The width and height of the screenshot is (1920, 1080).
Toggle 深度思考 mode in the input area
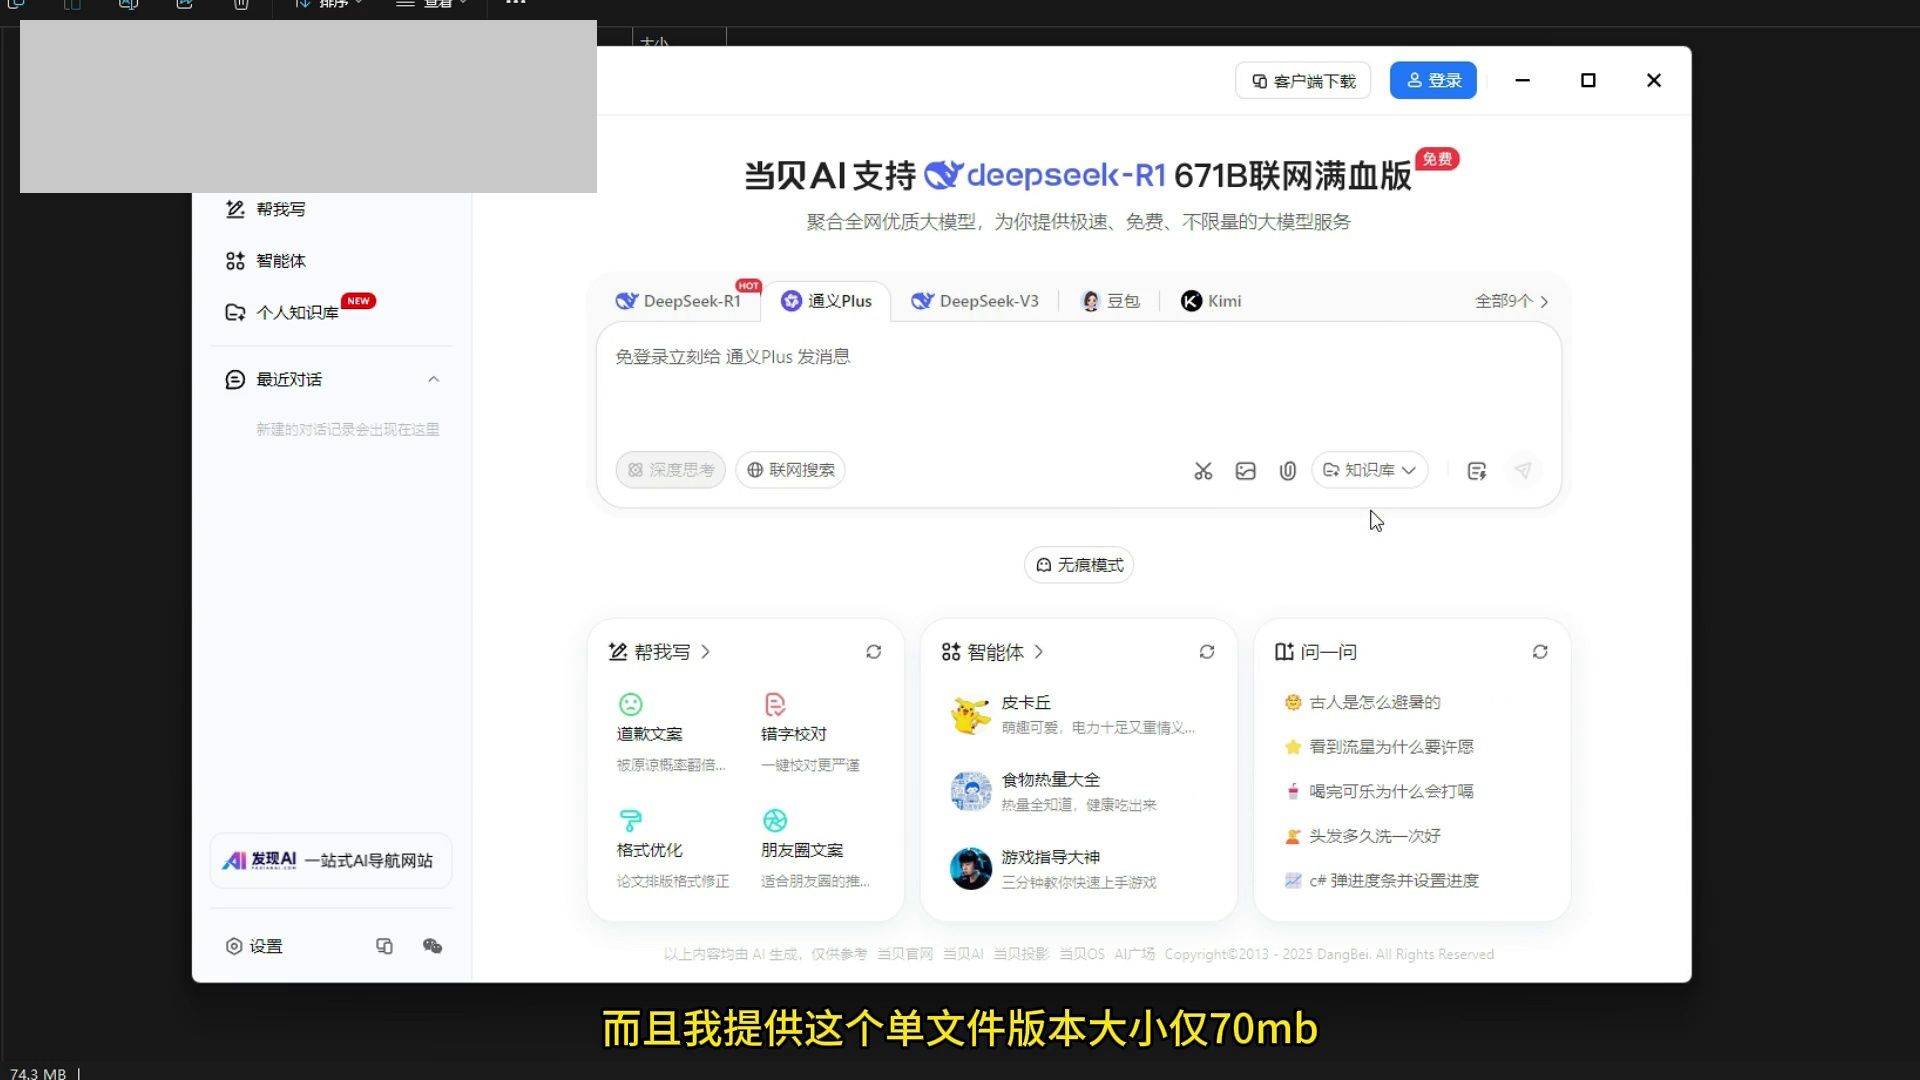pyautogui.click(x=670, y=470)
